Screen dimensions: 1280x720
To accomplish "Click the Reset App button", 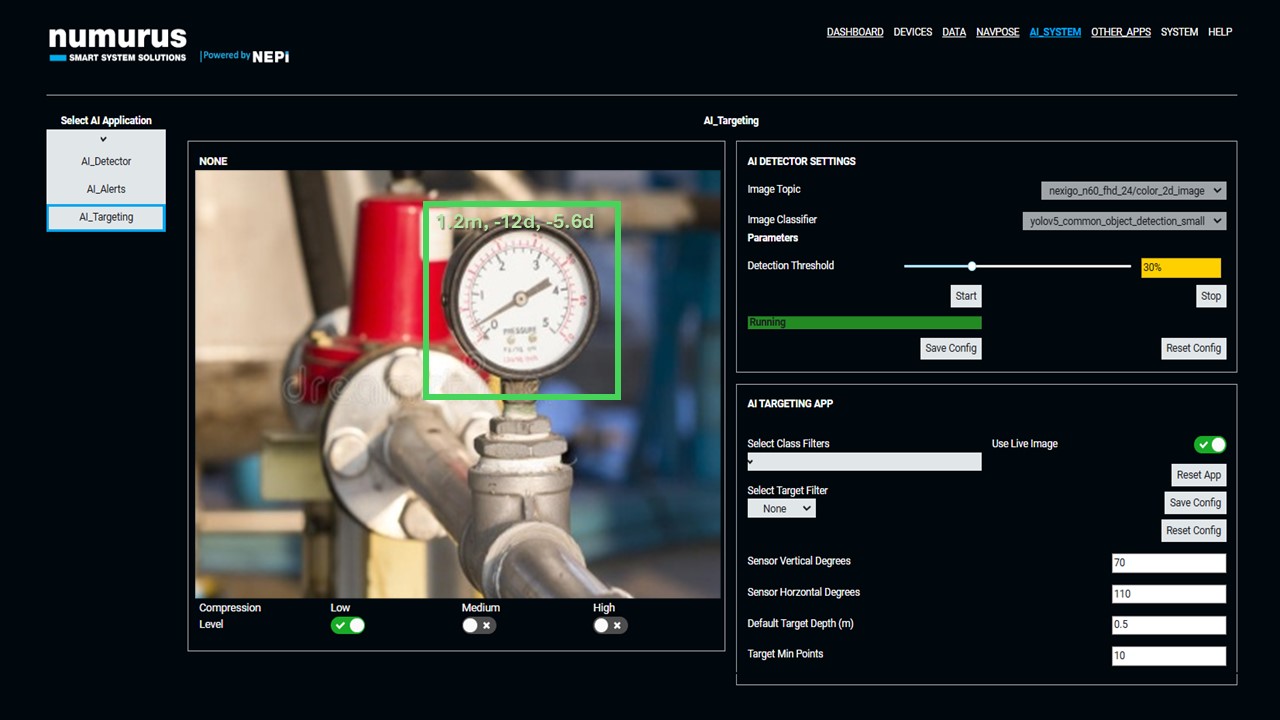I will coord(1198,474).
